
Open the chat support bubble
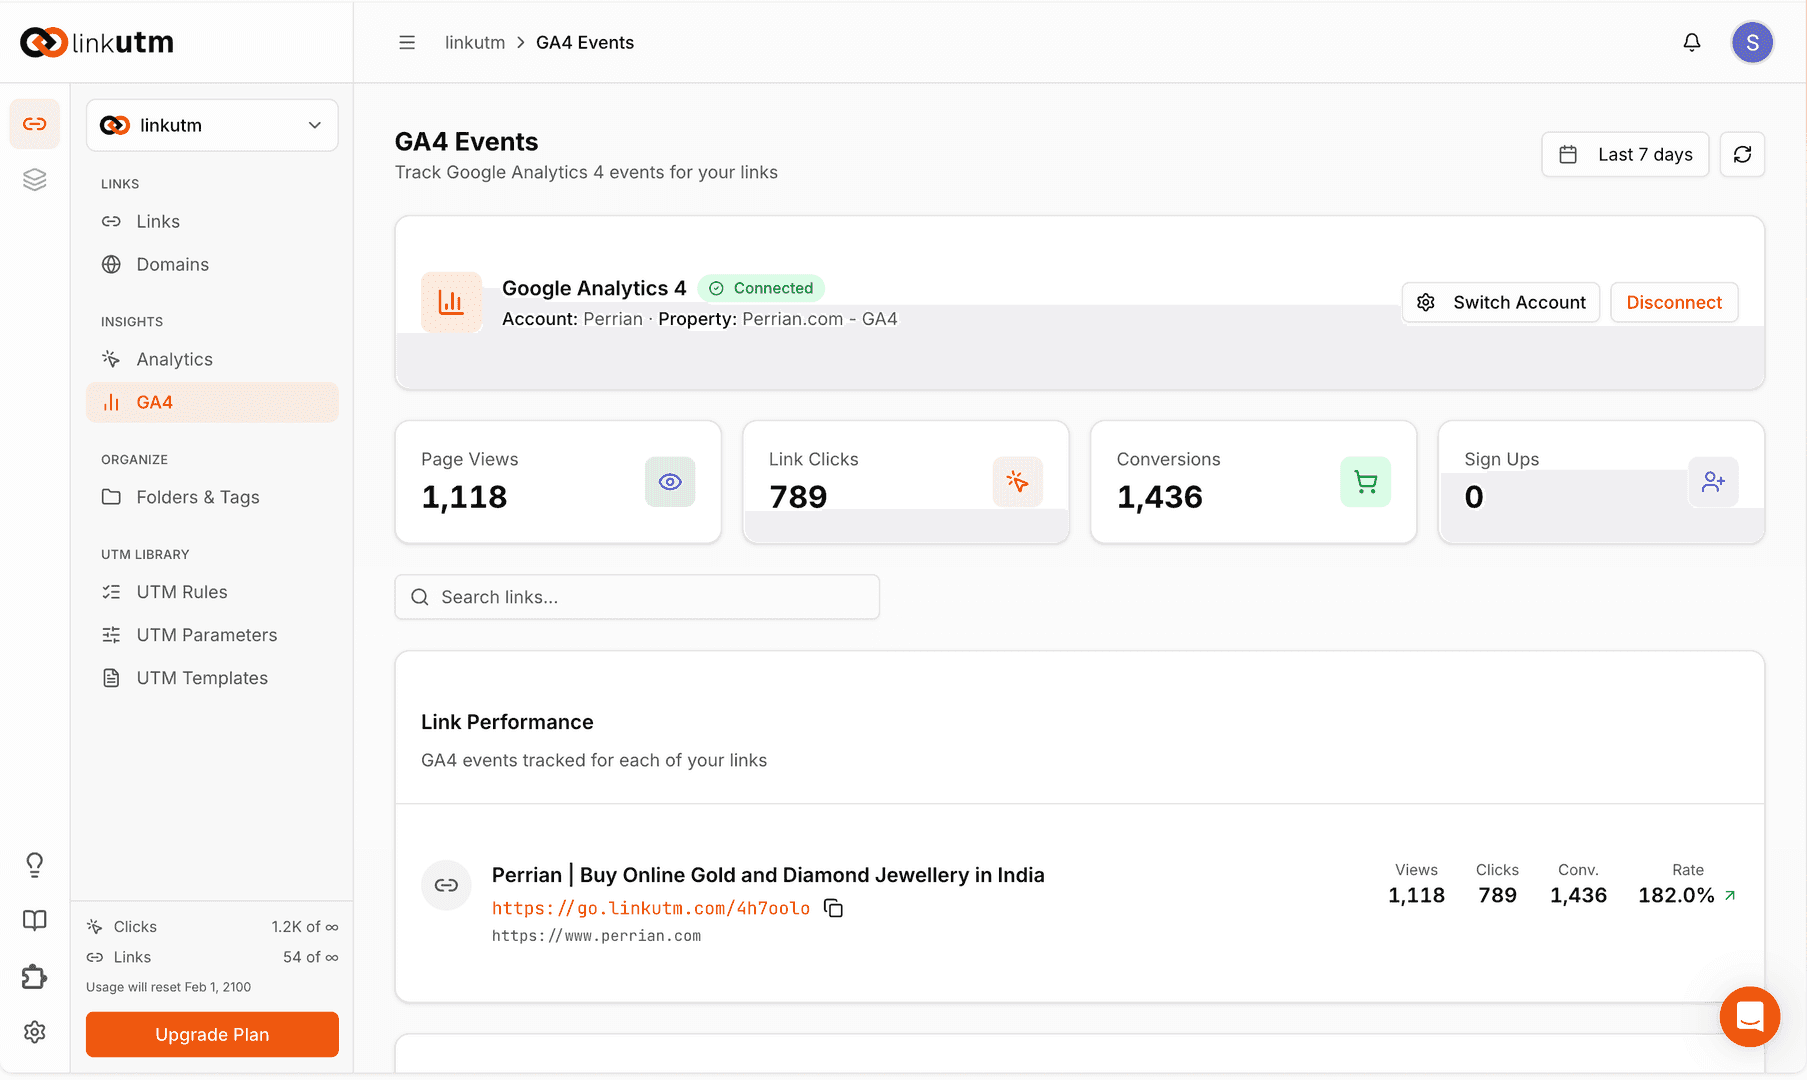point(1750,1017)
